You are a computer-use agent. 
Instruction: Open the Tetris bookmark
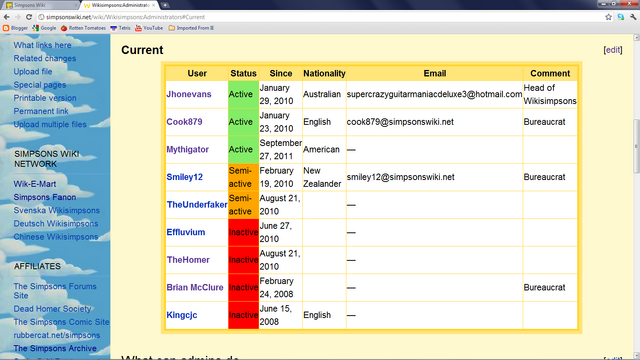click(x=120, y=28)
